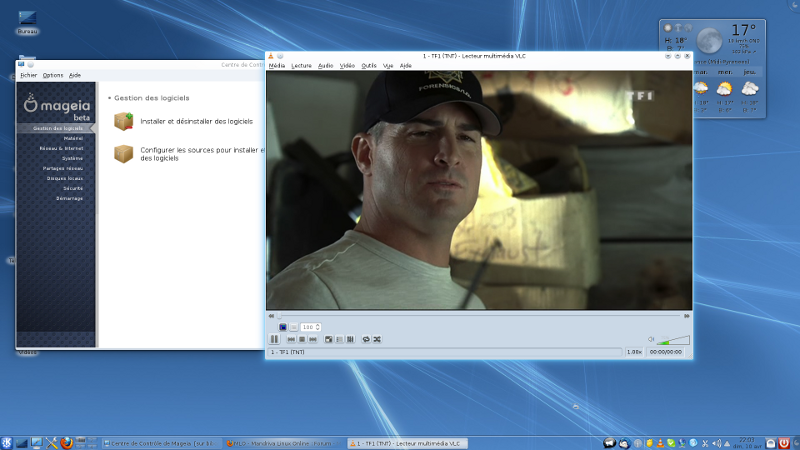The image size is (800, 450).
Task: Switch to MLO Mandriva Linux Online Firefox taskbar entry
Action: click(284, 443)
